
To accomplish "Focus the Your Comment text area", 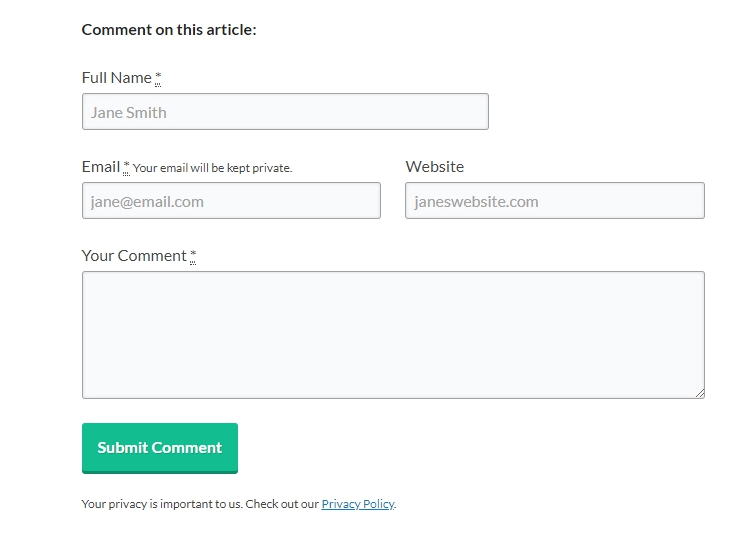I will tap(393, 335).
